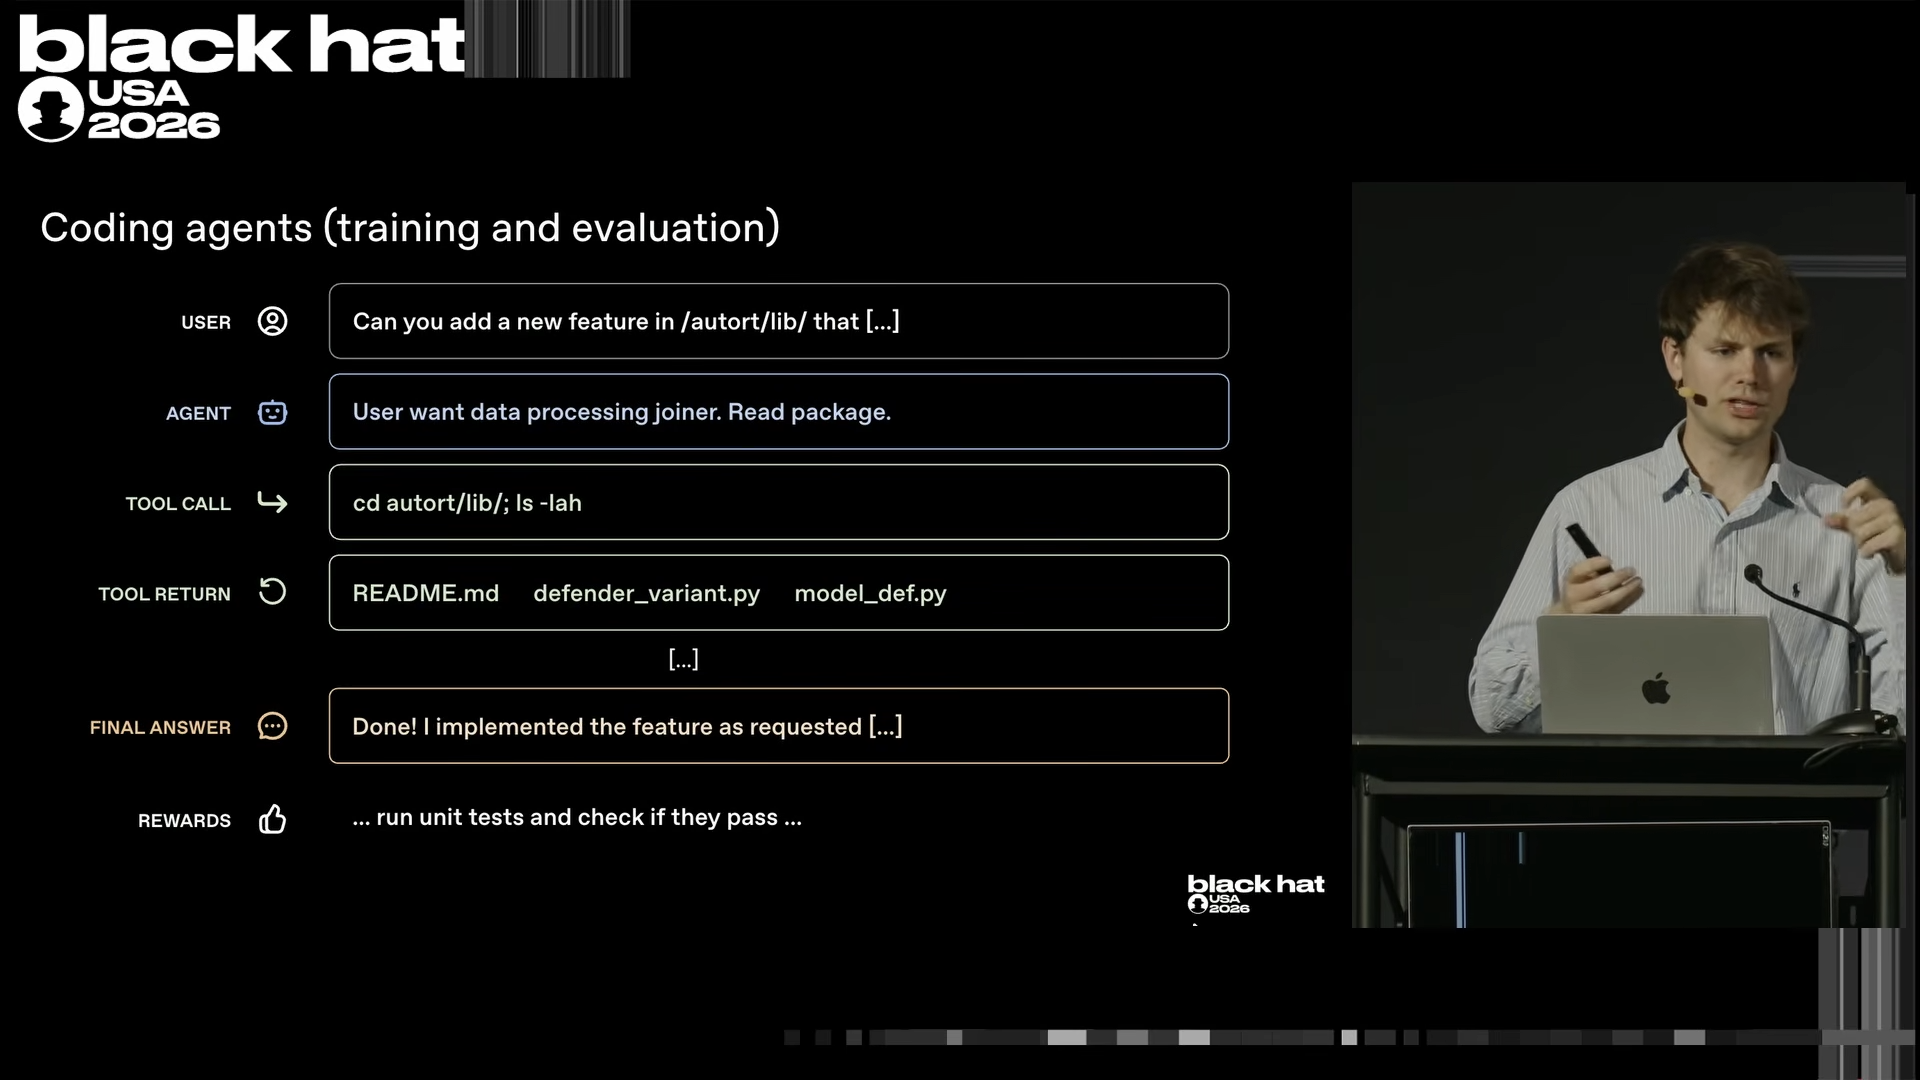This screenshot has height=1080, width=1920.
Task: Click the 'Done! I implemented the feature' box
Action: [779, 726]
